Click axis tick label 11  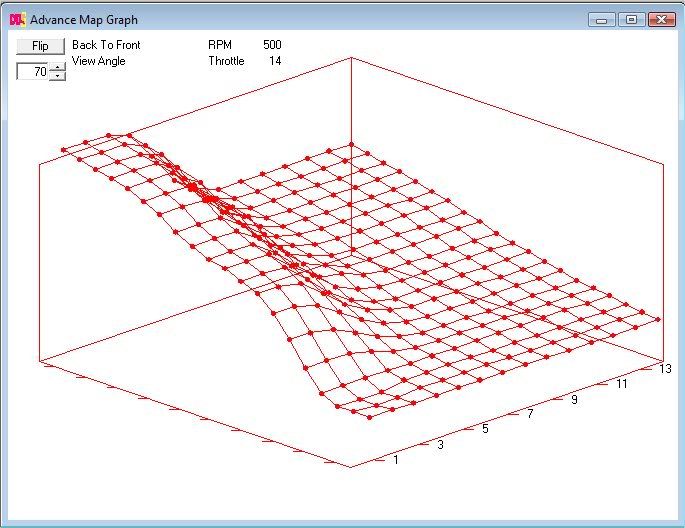click(620, 384)
